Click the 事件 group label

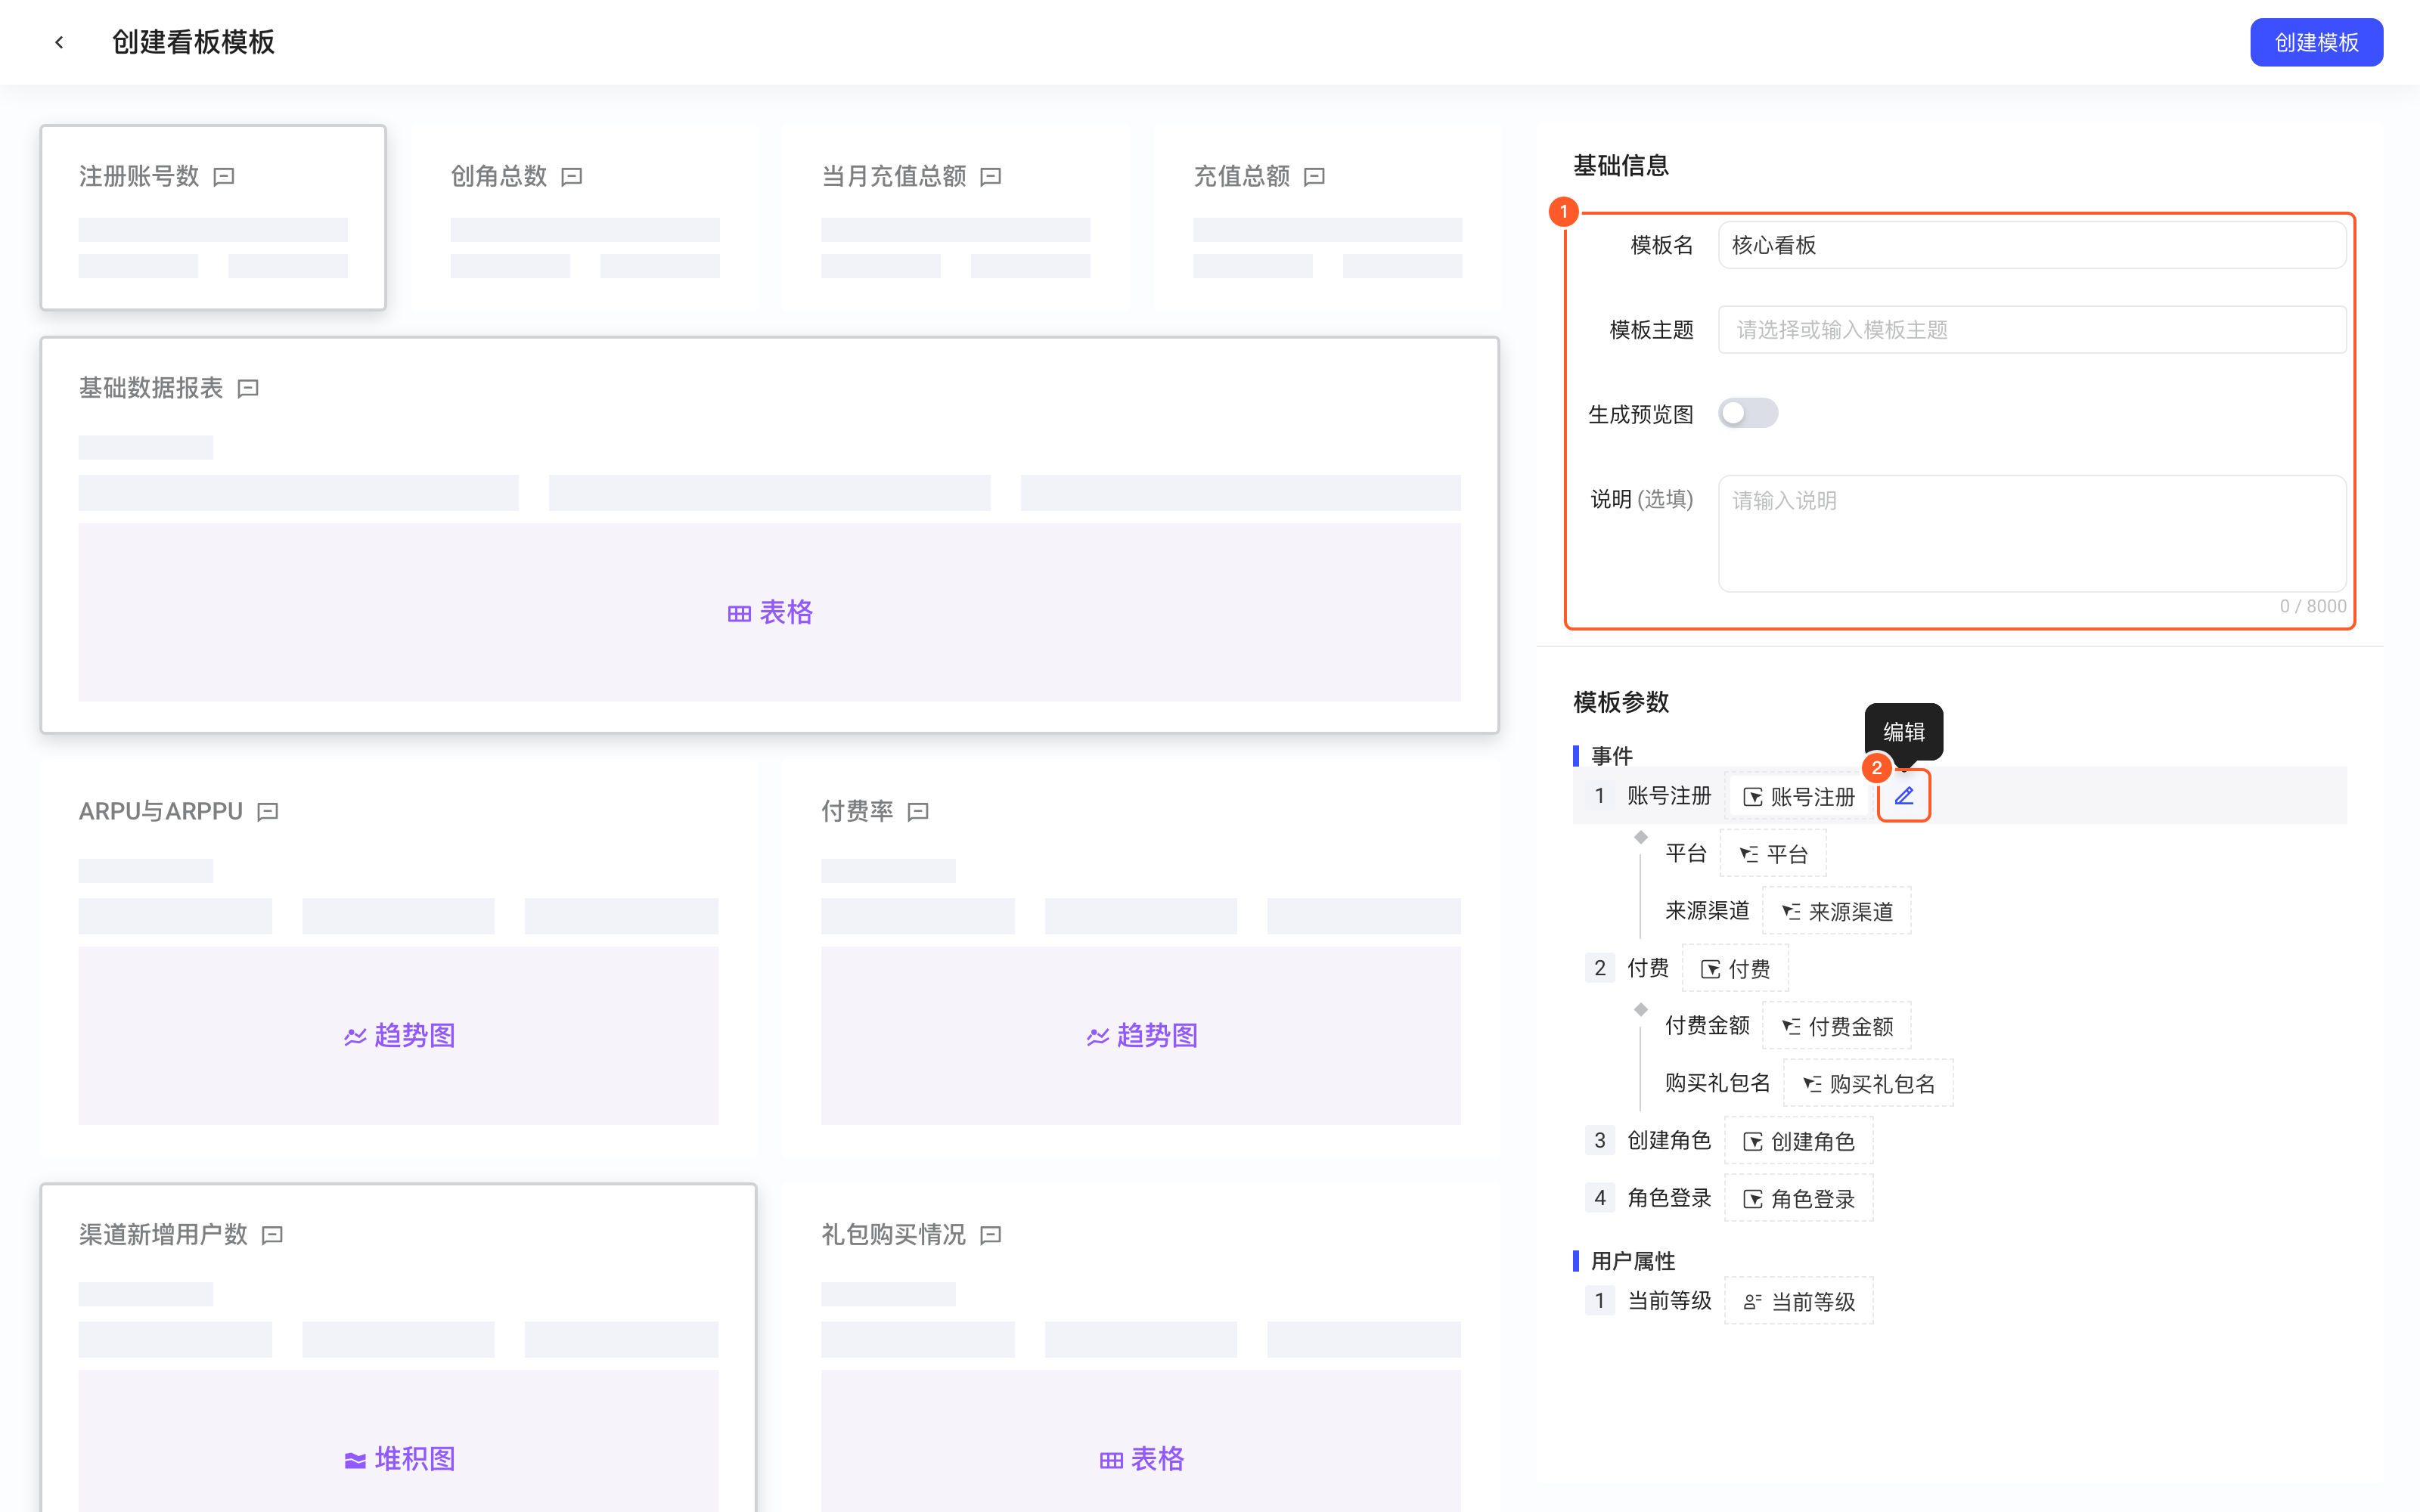[1612, 756]
